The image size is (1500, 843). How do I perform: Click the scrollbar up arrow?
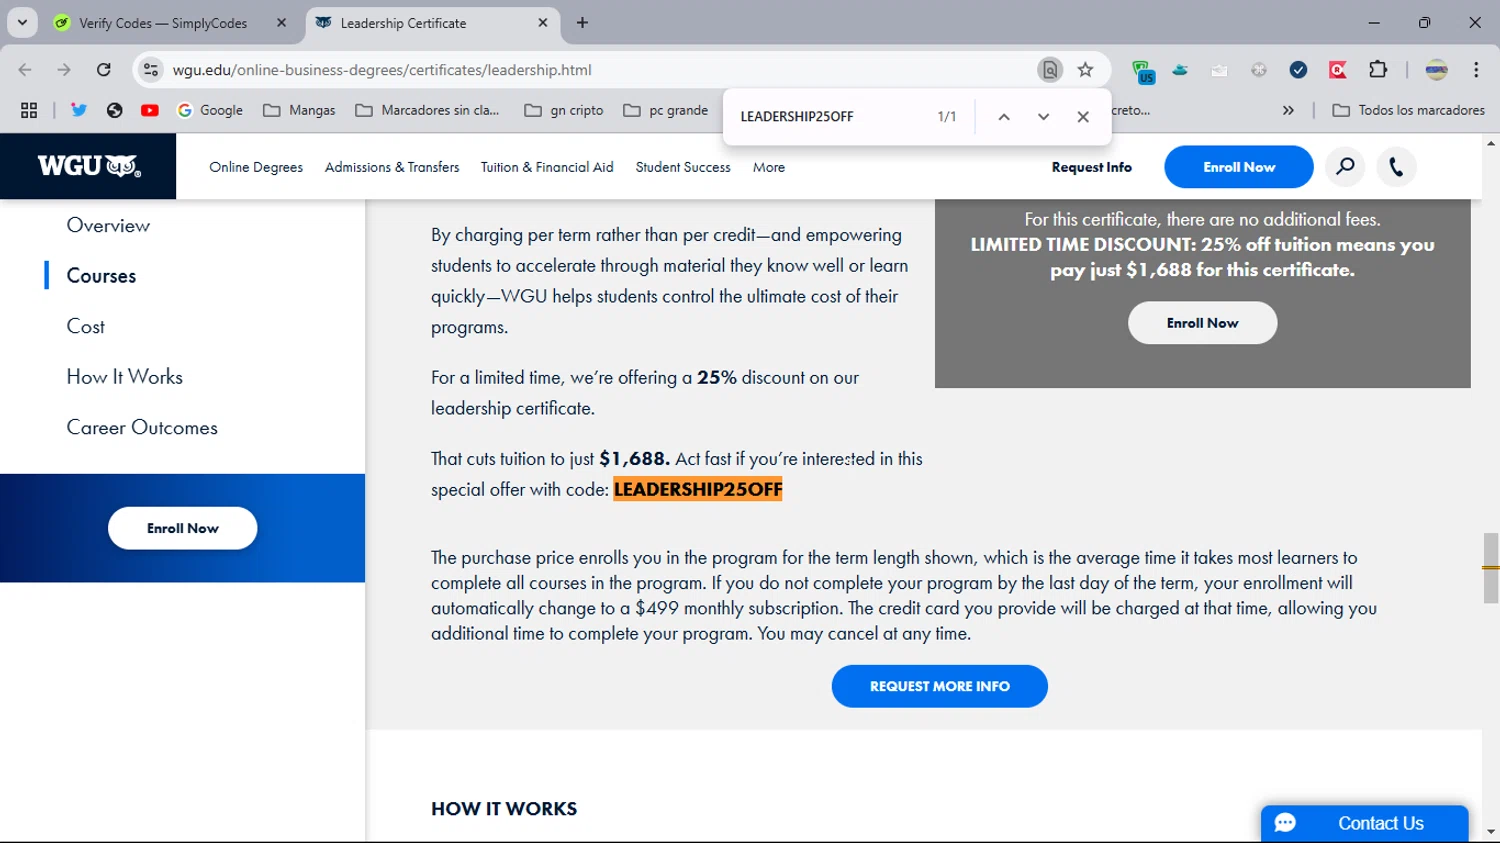tap(1491, 143)
